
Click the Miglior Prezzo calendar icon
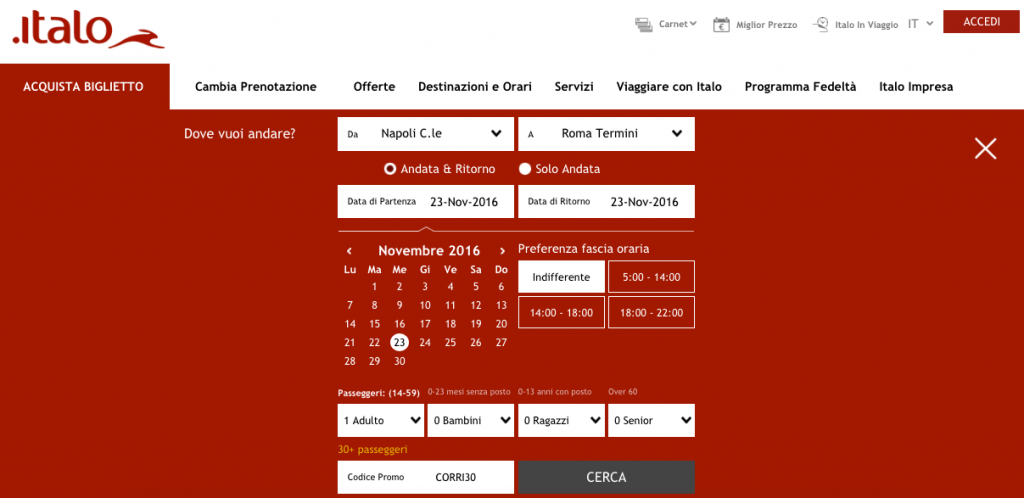tap(720, 24)
